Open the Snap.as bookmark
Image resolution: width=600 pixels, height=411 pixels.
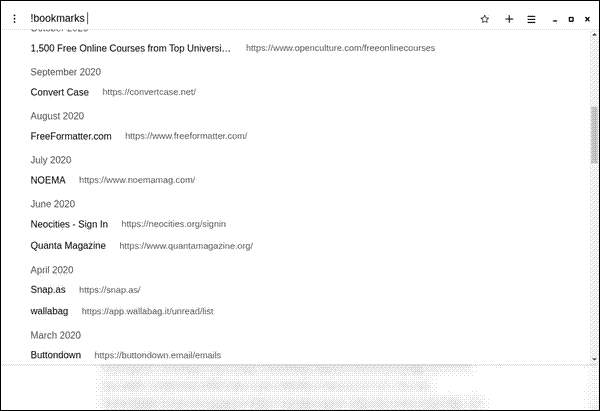48,290
